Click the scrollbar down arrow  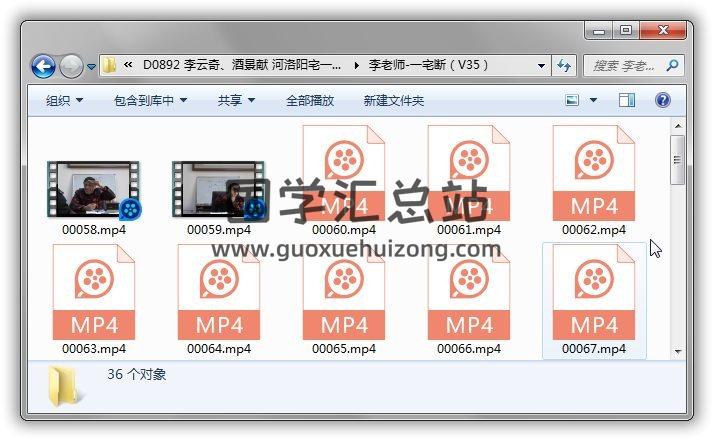(x=678, y=351)
